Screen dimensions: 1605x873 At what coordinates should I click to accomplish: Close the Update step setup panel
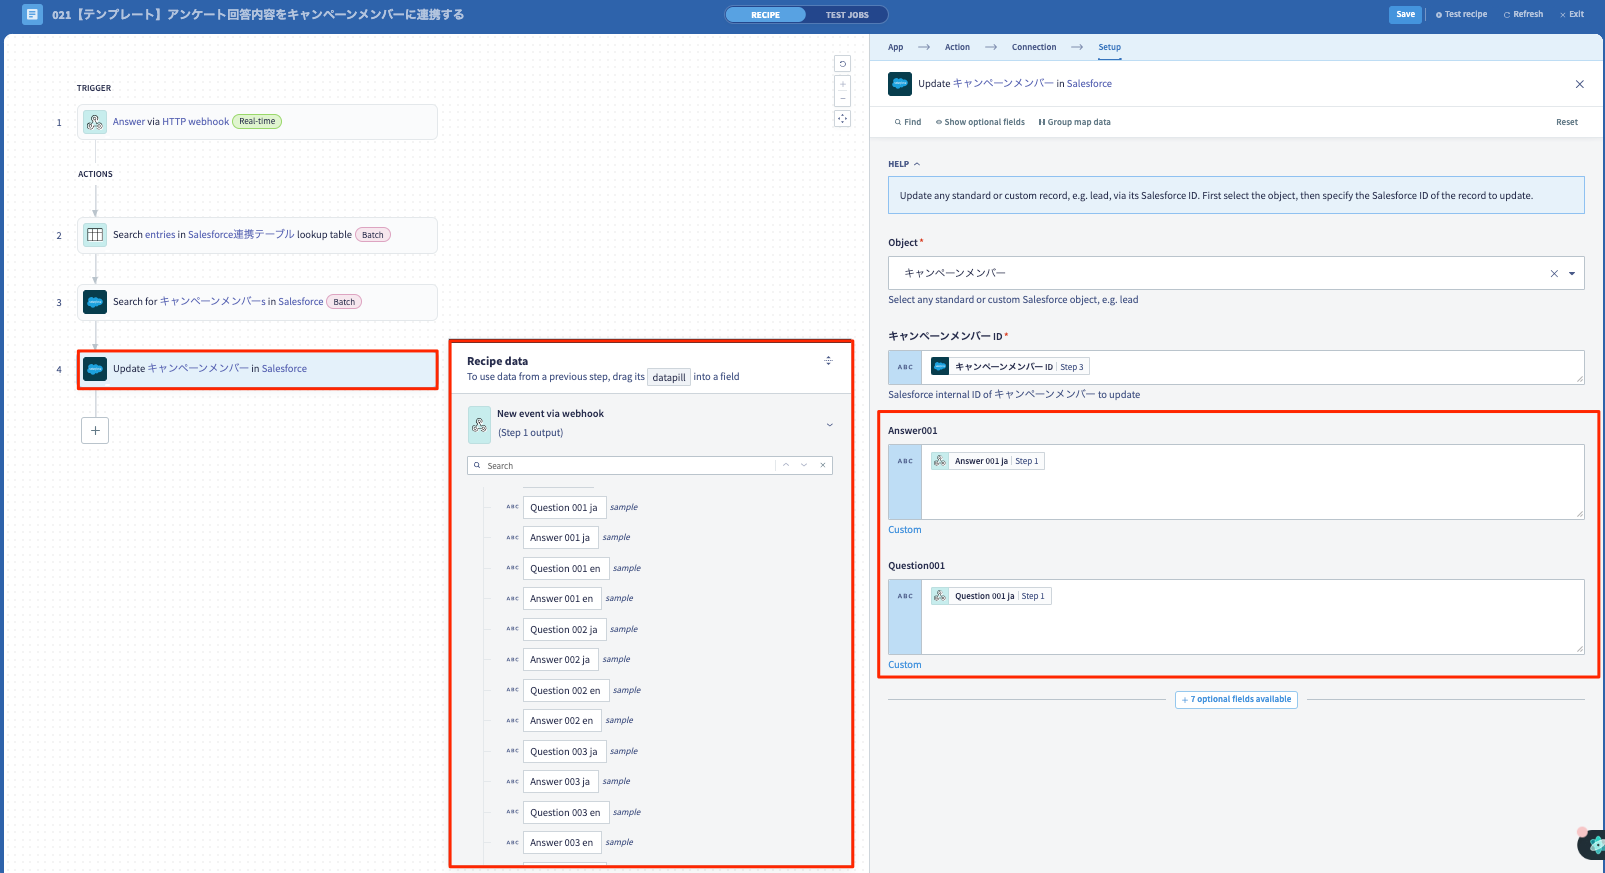pos(1580,84)
